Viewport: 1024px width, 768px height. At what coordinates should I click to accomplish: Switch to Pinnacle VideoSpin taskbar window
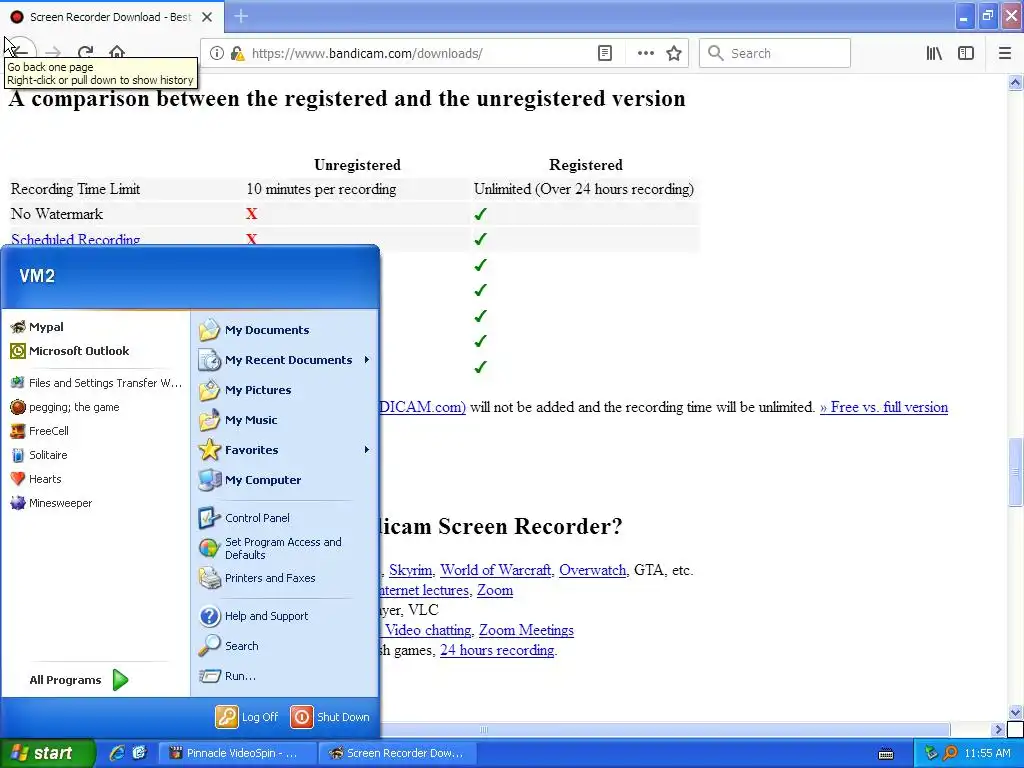point(238,753)
